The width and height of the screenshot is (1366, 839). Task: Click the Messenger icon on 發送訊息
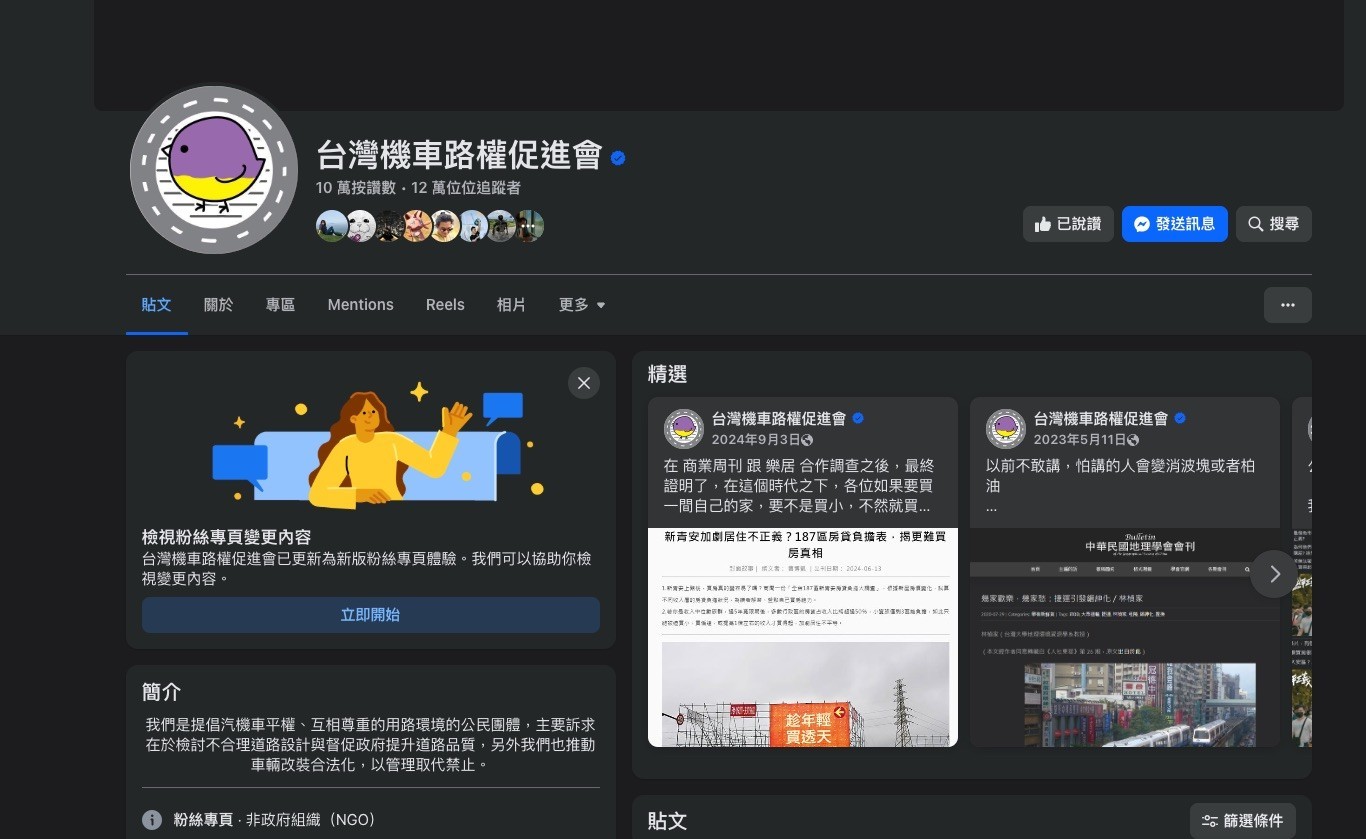pos(1141,224)
